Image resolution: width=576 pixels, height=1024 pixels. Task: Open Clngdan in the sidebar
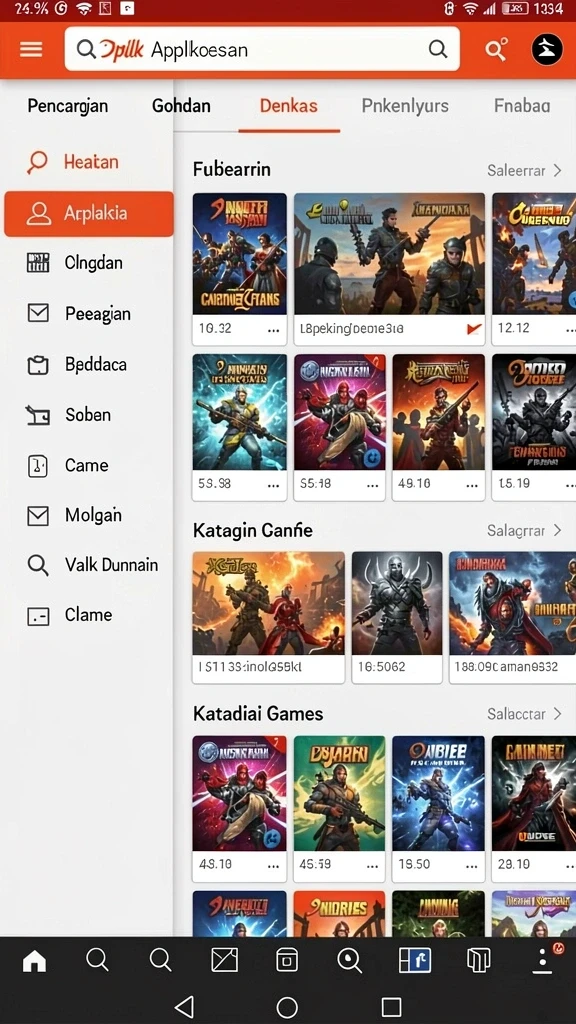[93, 263]
